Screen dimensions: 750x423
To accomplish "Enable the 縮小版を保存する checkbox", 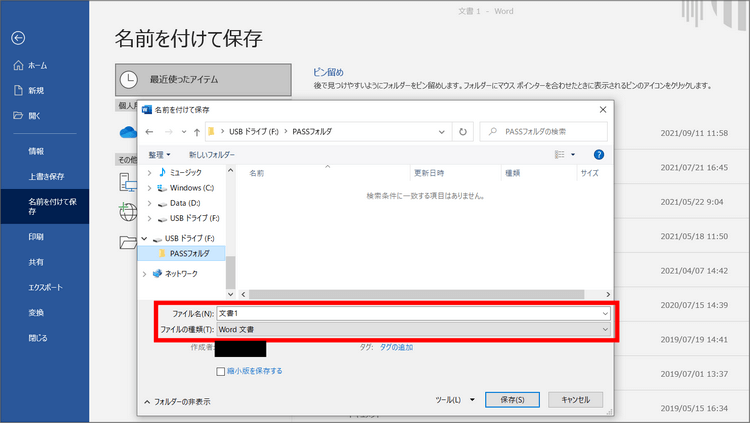I will pyautogui.click(x=222, y=371).
